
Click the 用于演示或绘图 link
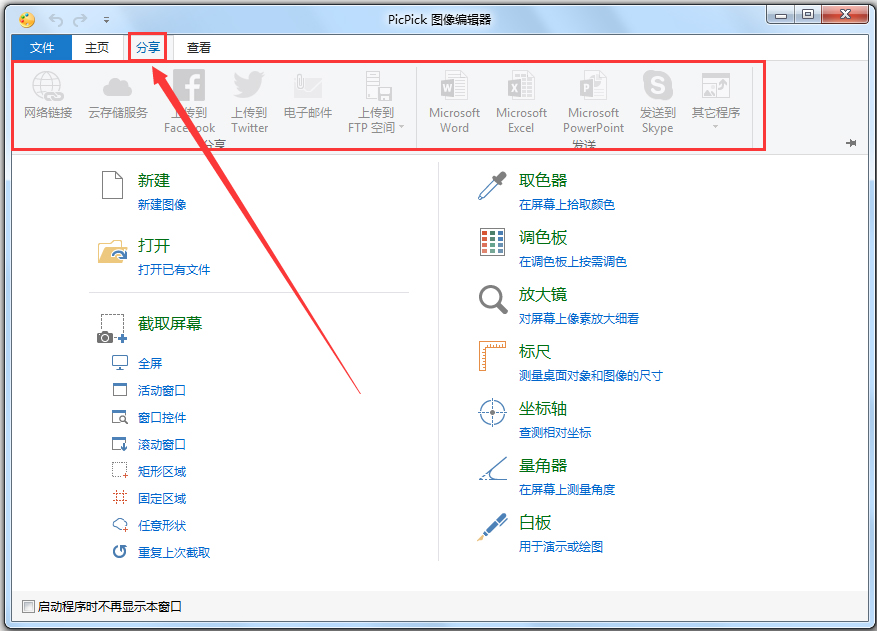[x=561, y=547]
